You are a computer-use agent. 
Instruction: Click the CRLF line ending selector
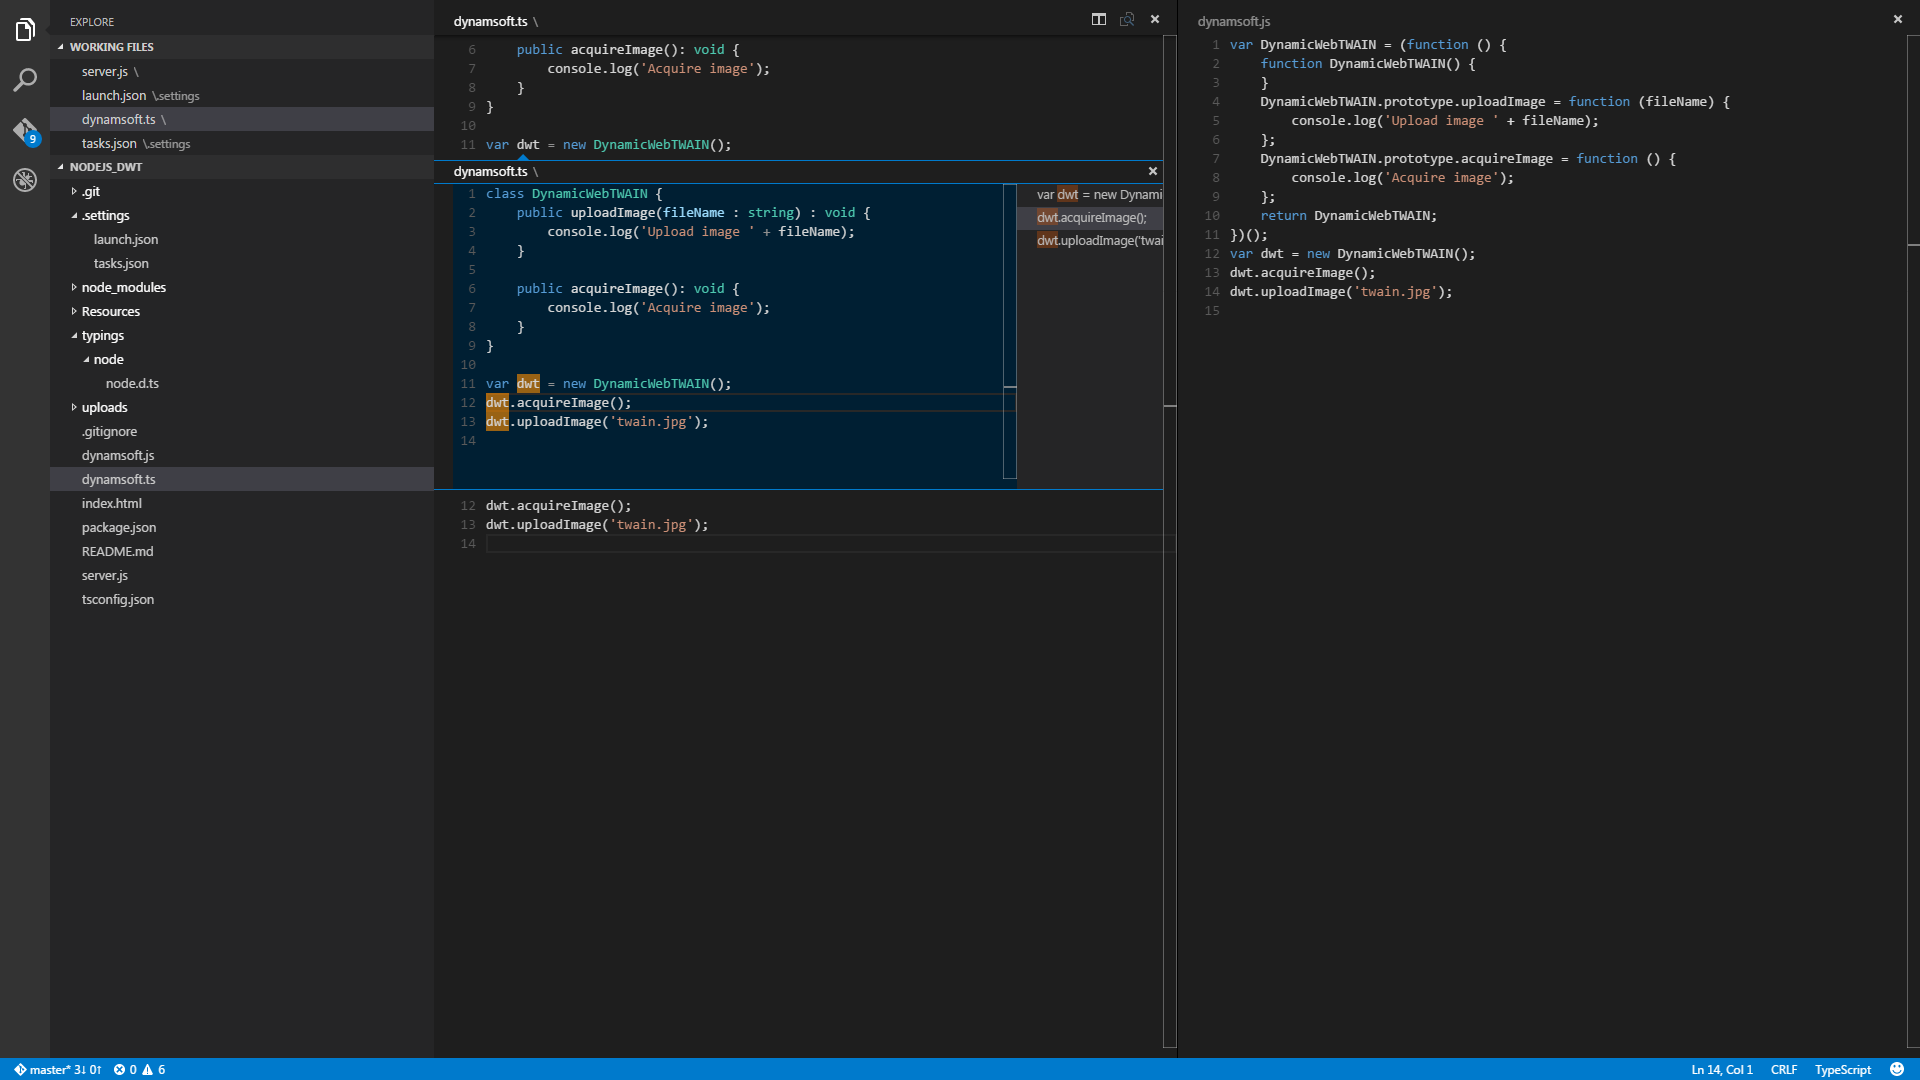coord(1783,1069)
